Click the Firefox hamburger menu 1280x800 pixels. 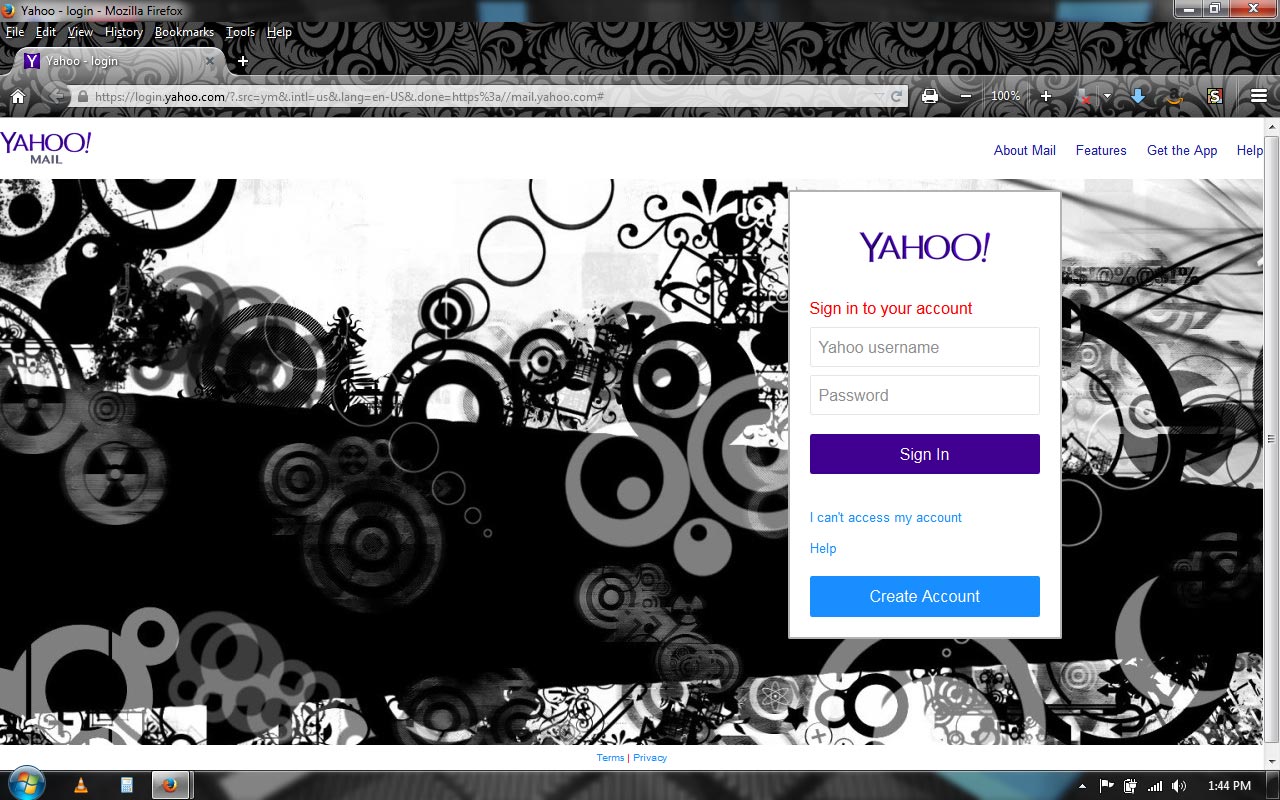coord(1259,95)
